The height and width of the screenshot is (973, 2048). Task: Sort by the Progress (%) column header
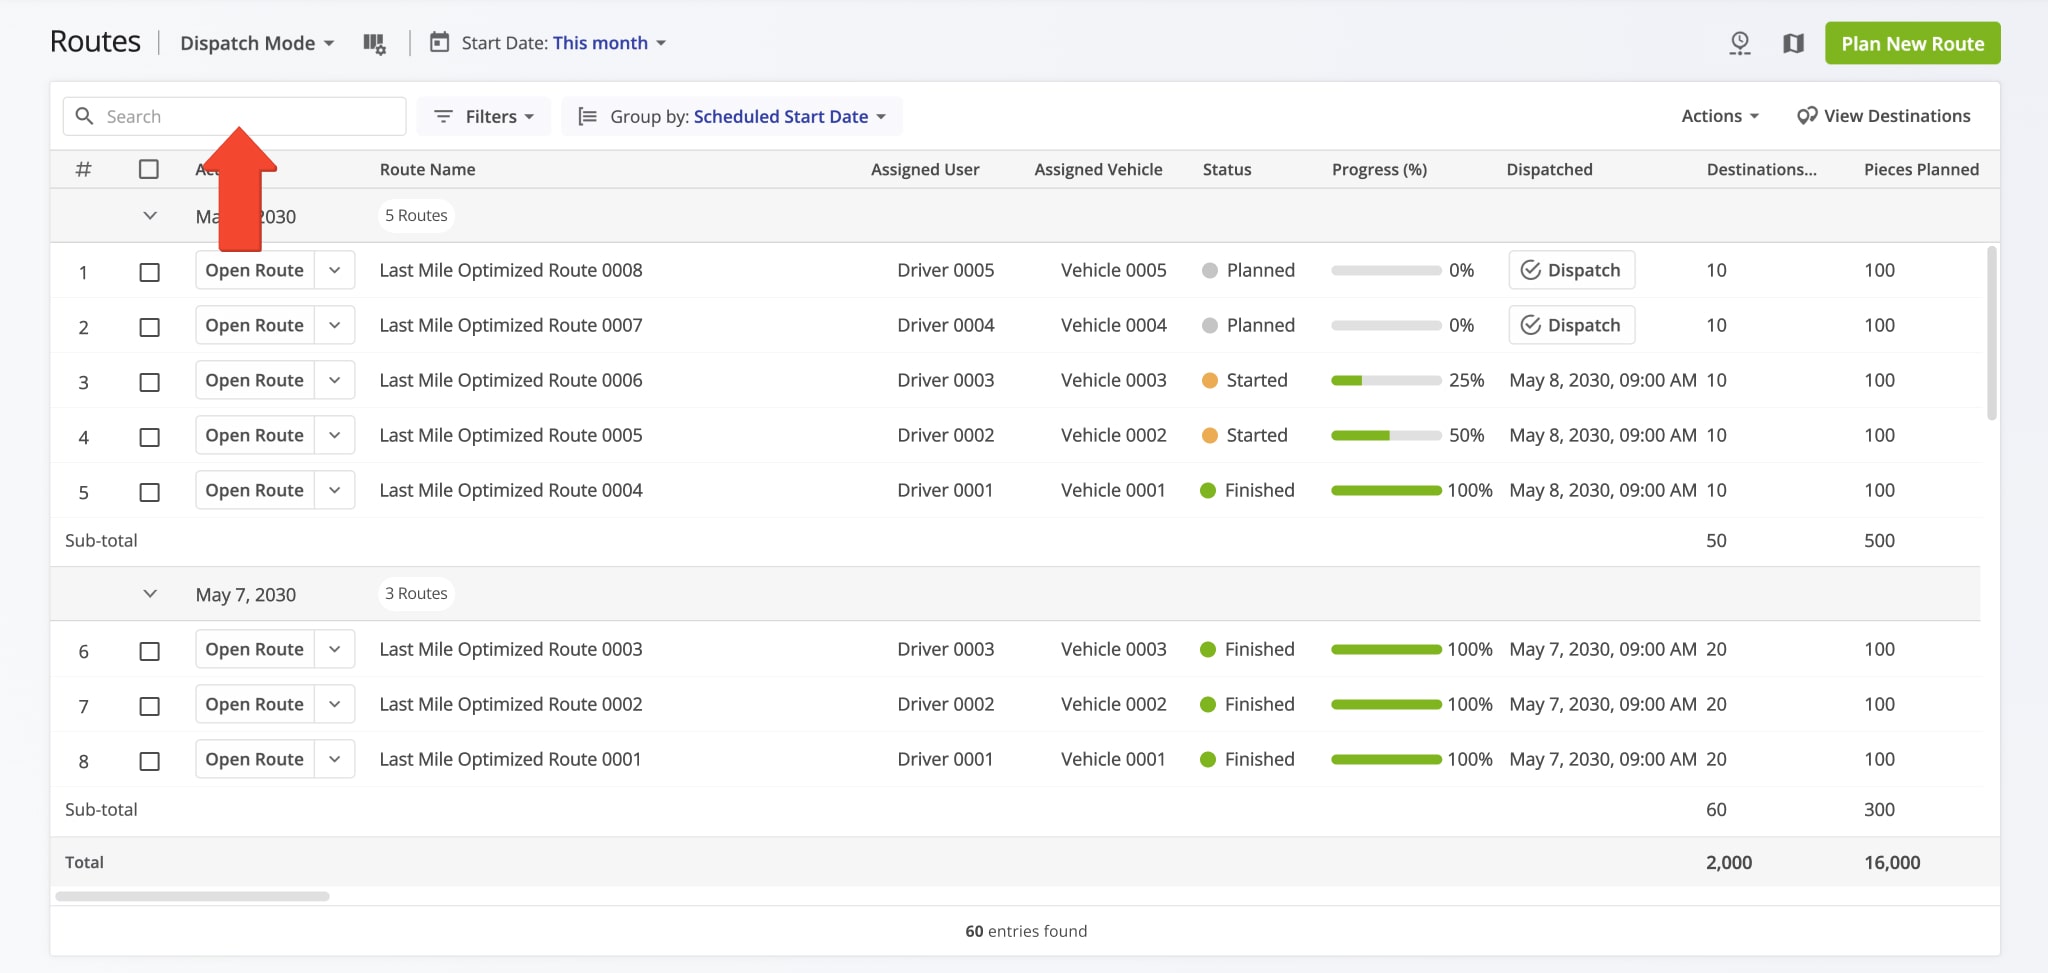tap(1379, 169)
